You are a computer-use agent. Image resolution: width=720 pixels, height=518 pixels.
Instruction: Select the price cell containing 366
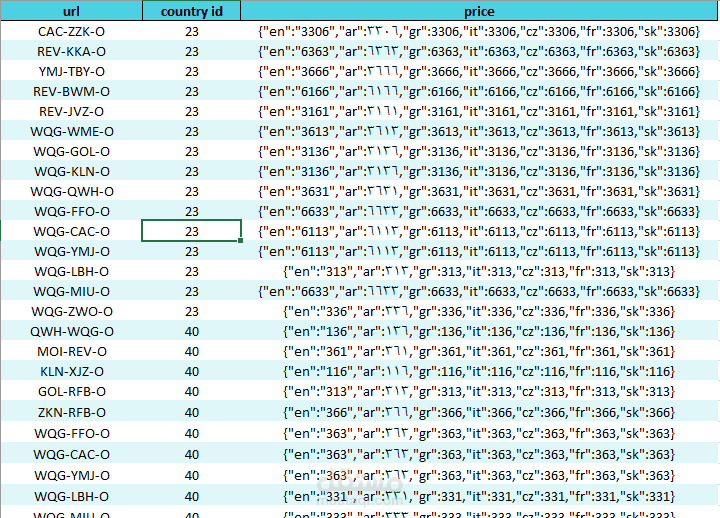(x=479, y=412)
